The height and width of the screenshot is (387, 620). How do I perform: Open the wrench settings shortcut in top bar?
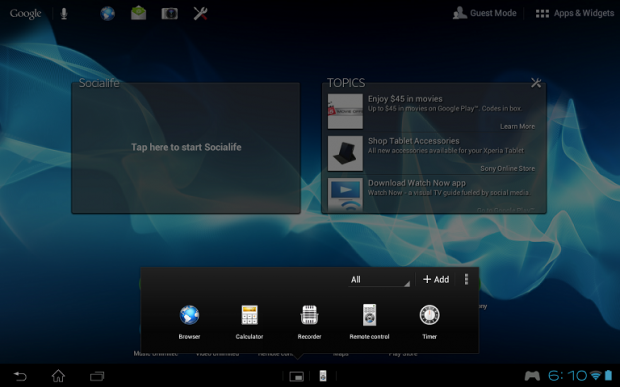200,13
